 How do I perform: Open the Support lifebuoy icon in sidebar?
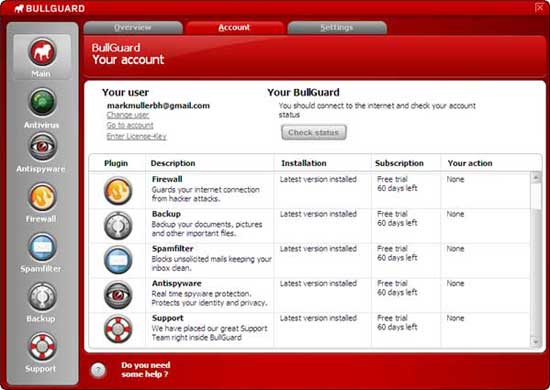pyautogui.click(x=42, y=347)
